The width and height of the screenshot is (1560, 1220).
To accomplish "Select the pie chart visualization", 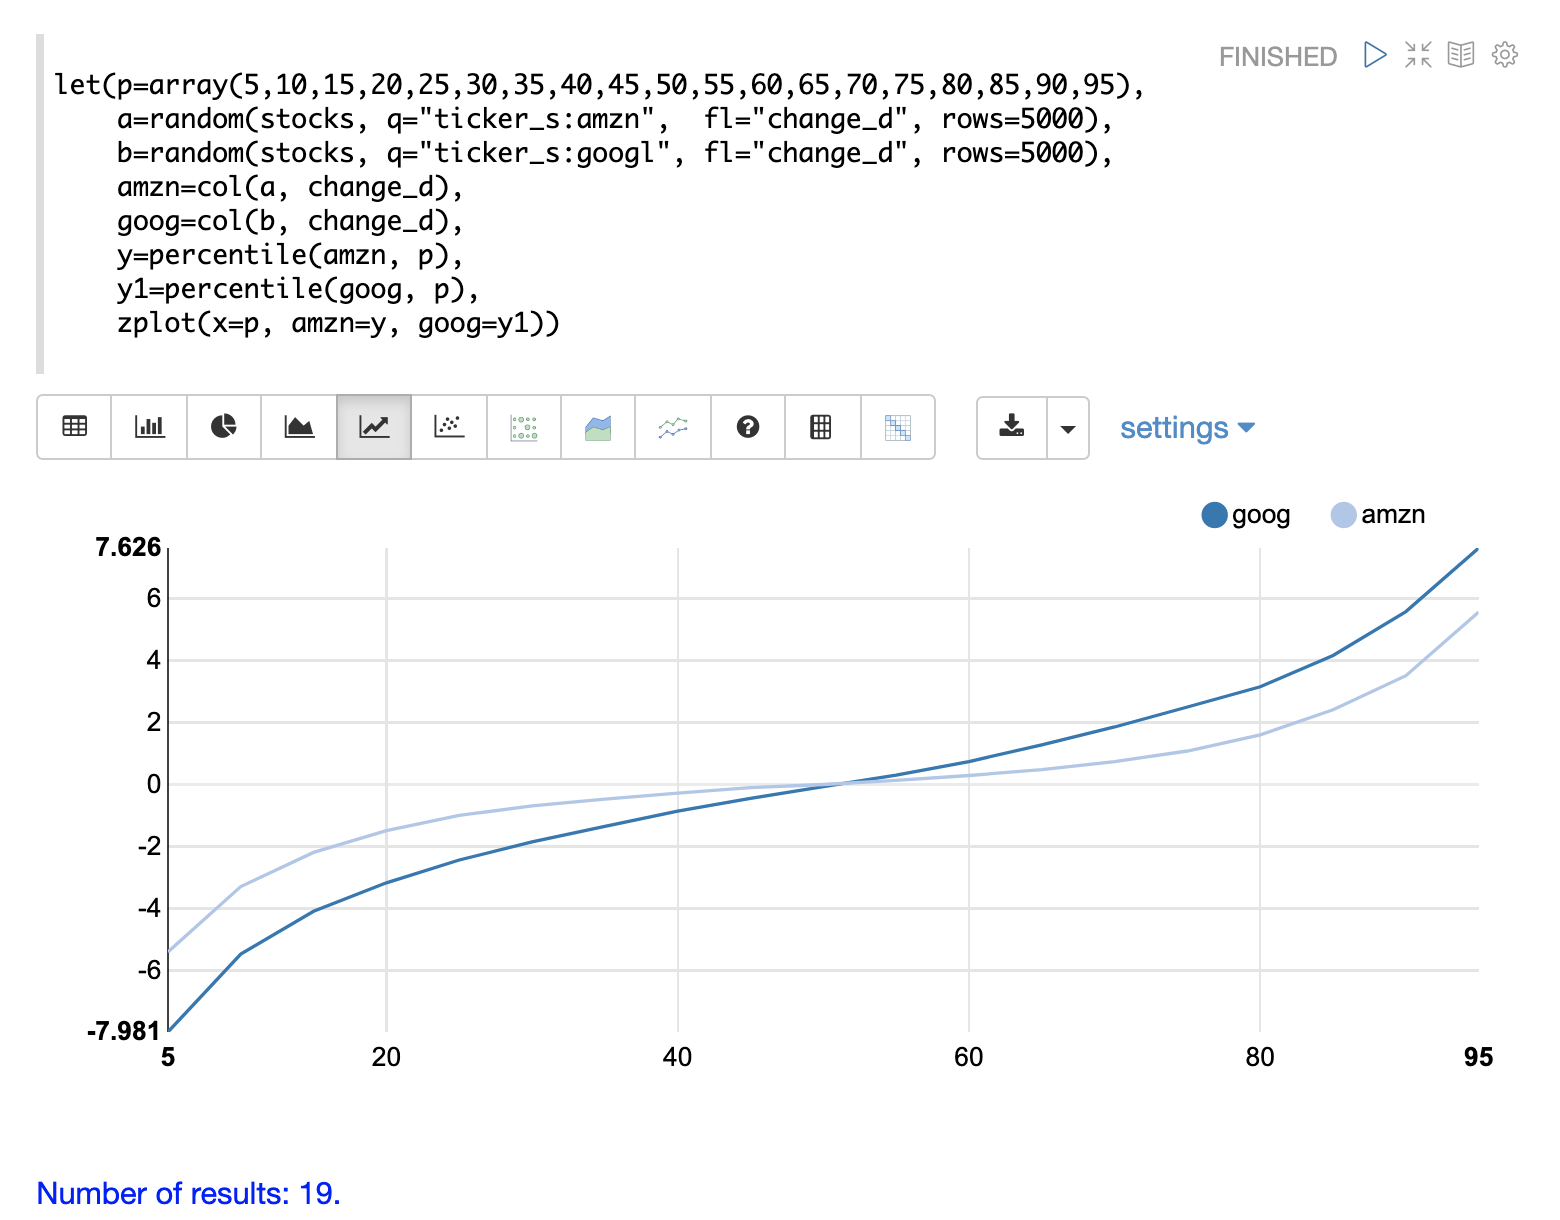I will click(224, 427).
